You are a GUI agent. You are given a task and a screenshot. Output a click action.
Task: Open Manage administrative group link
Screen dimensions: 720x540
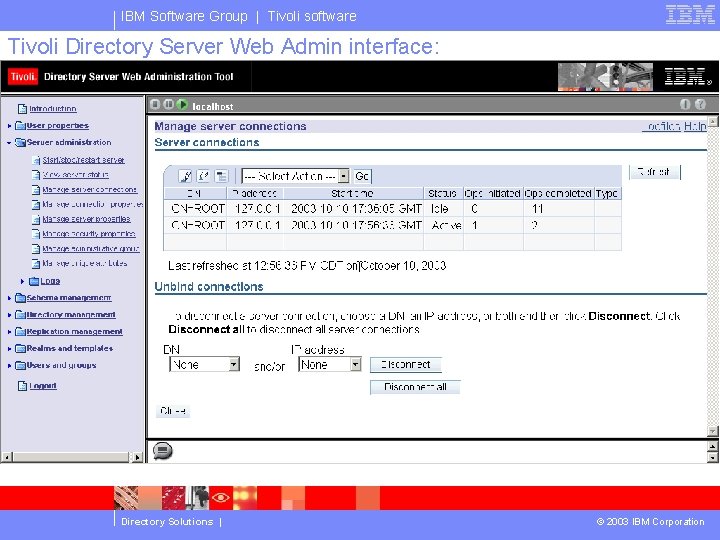point(91,248)
